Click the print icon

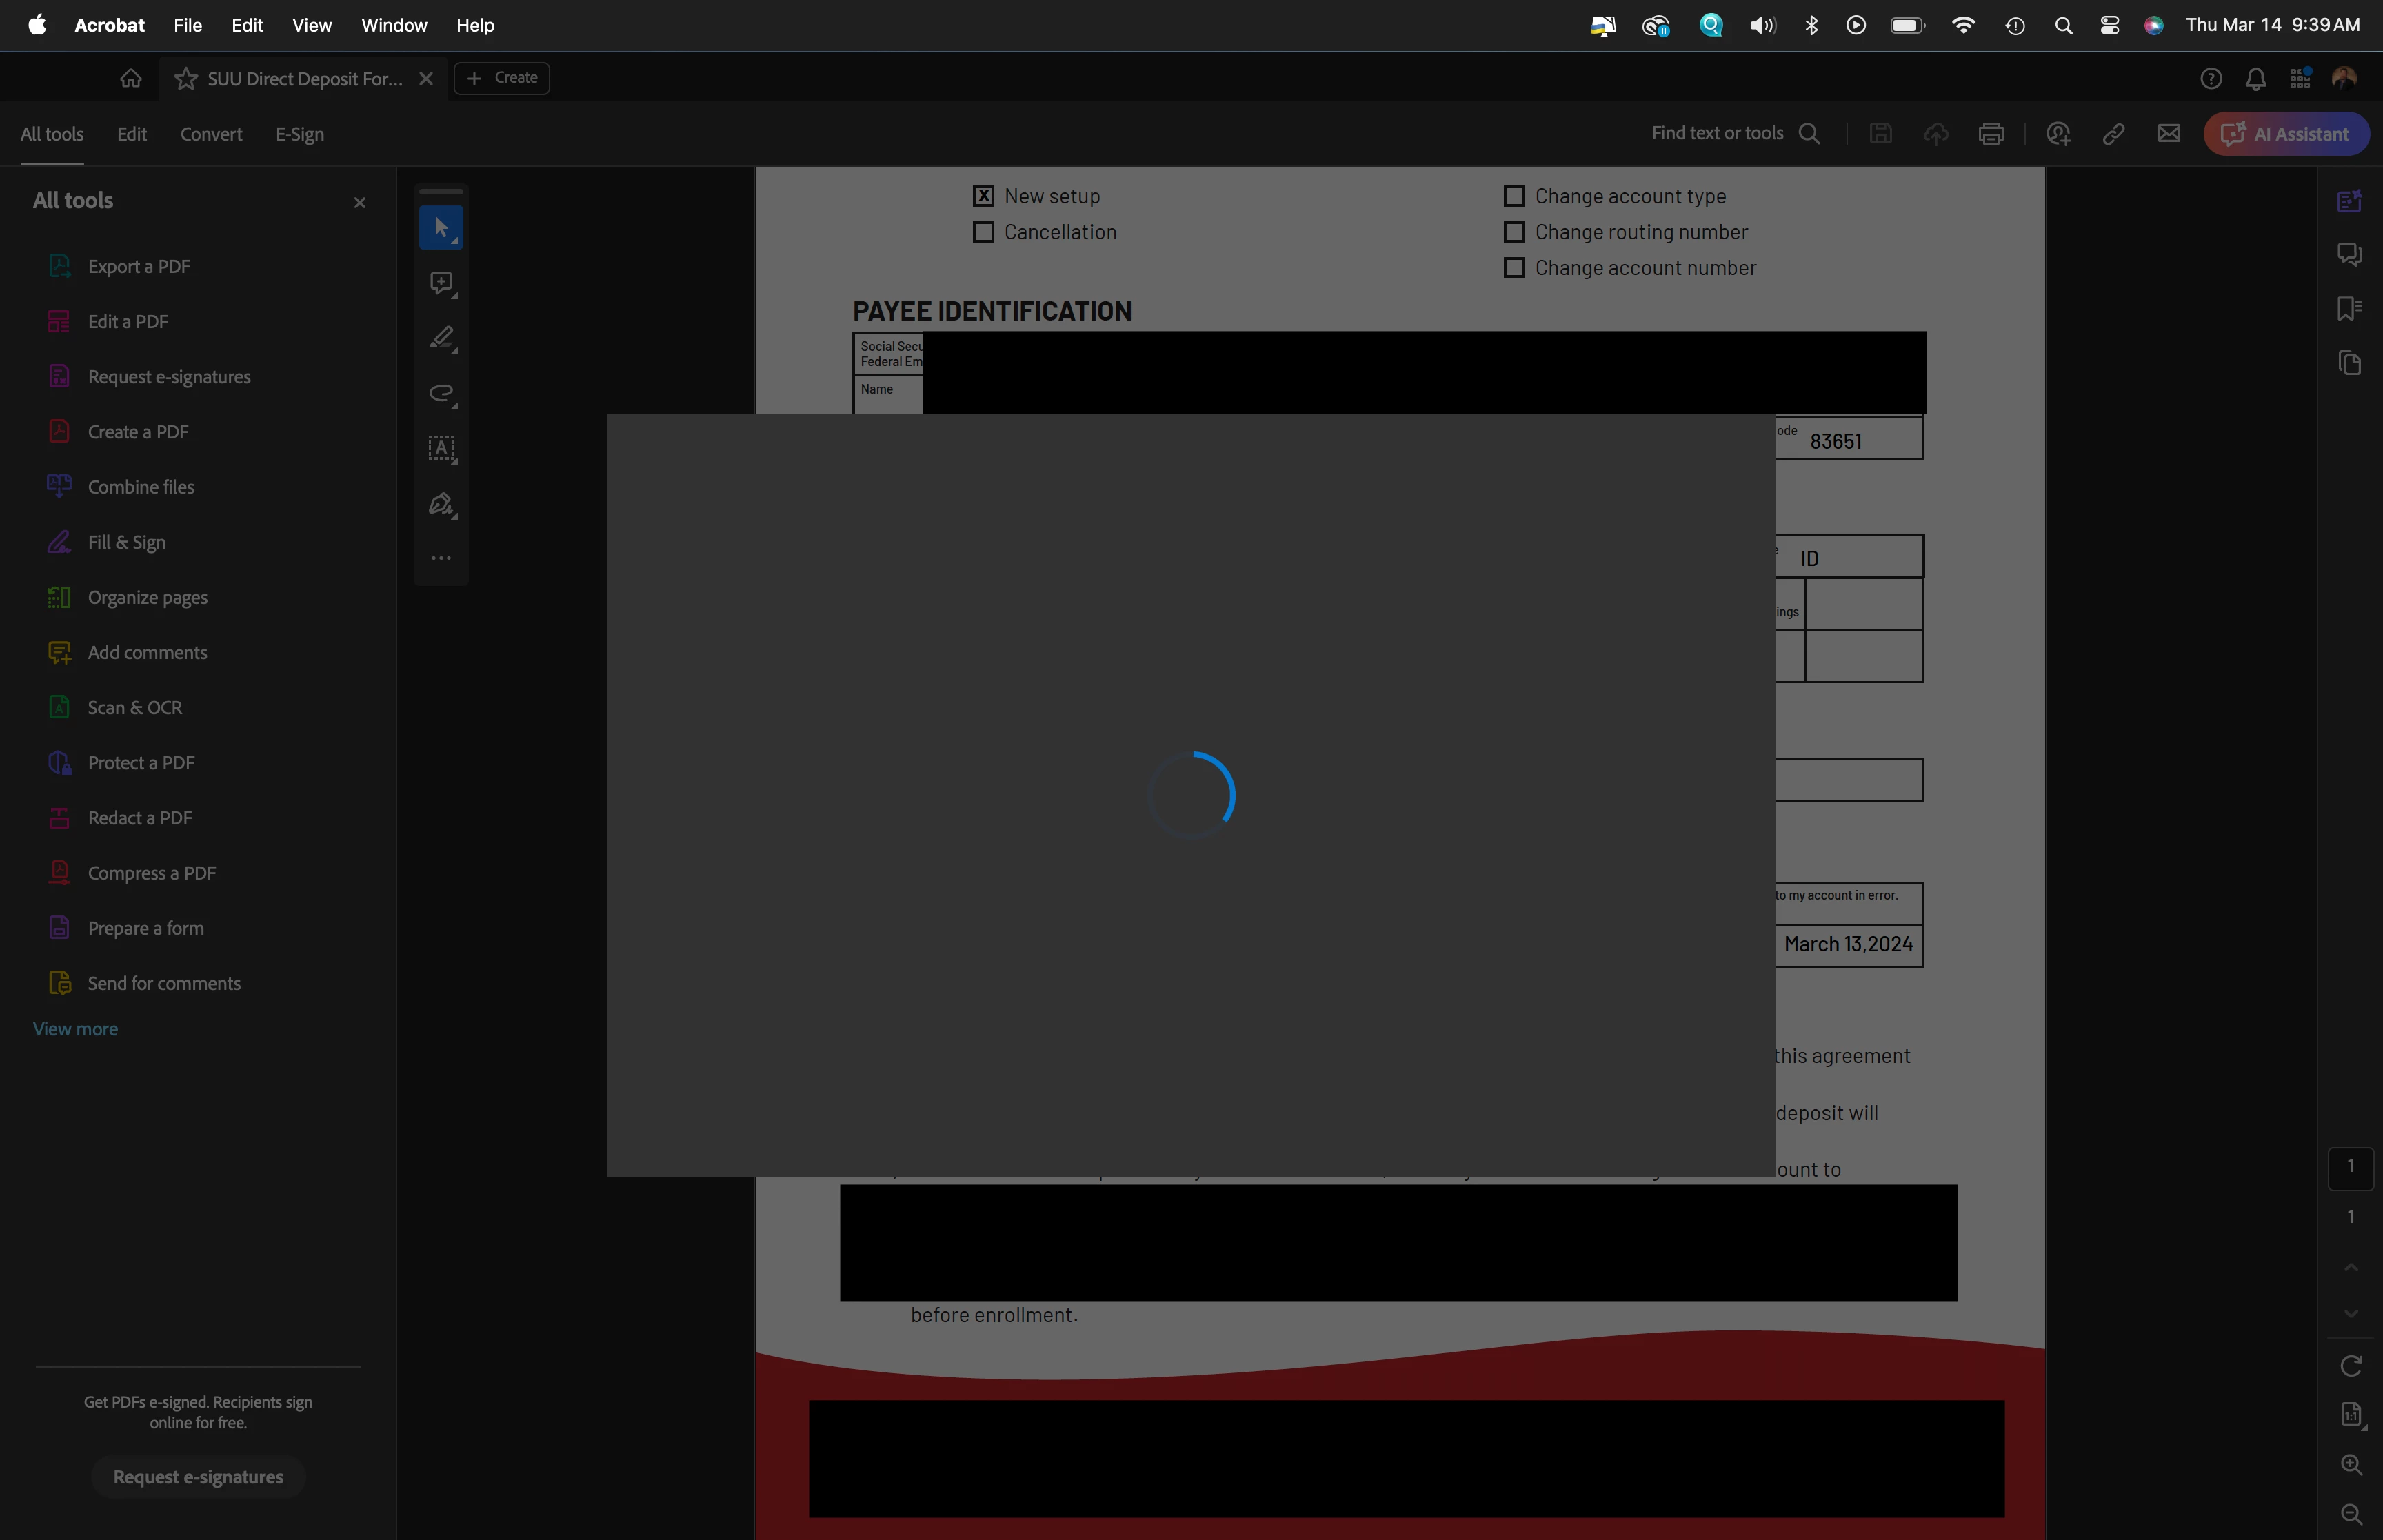(1991, 134)
